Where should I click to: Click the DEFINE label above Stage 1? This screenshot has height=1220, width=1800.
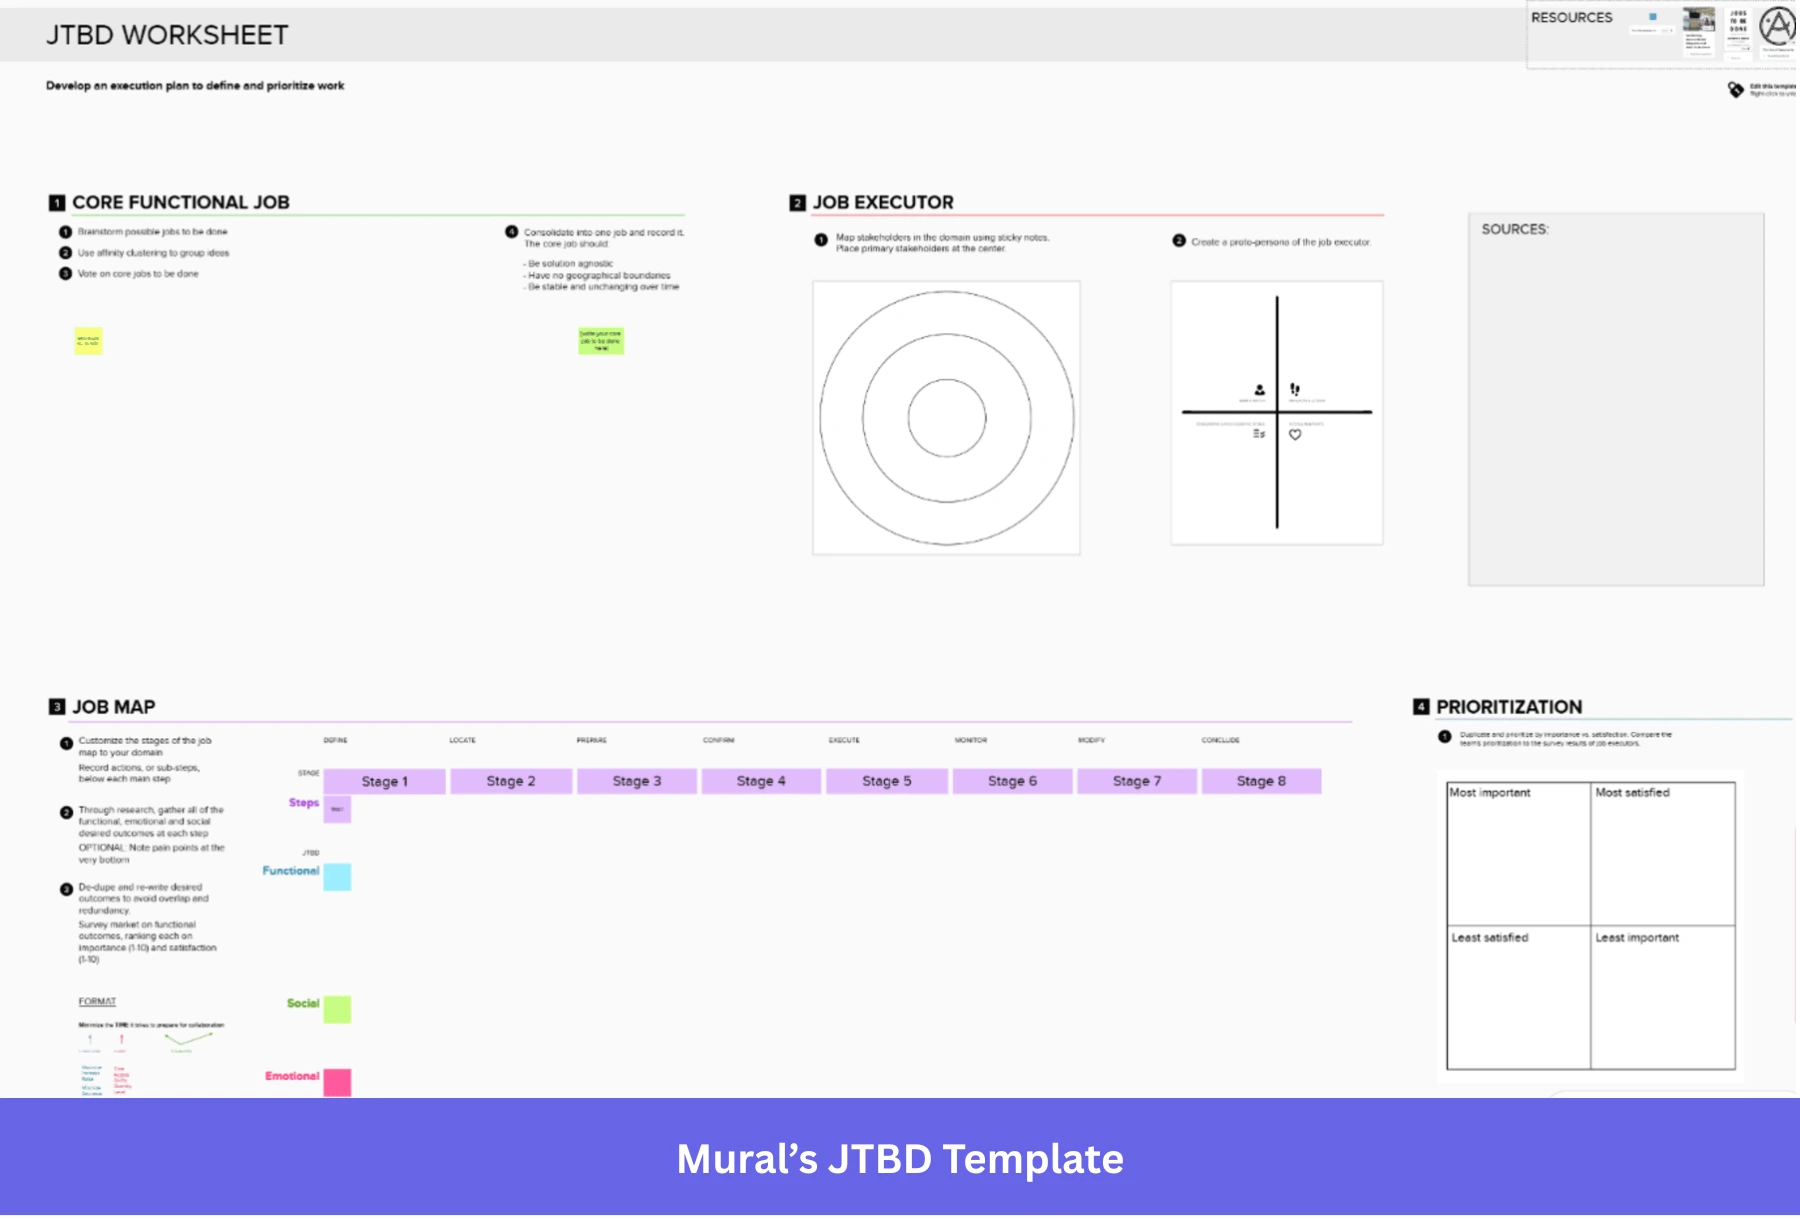[x=336, y=740]
